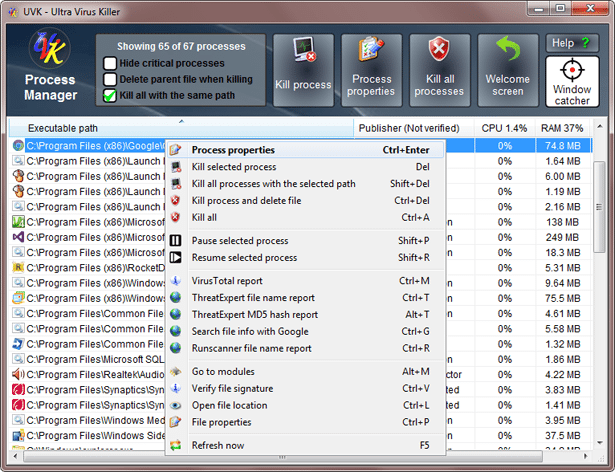Viewport: 615px width, 472px height.
Task: Uncheck Kill all with the same path
Action: [x=111, y=95]
